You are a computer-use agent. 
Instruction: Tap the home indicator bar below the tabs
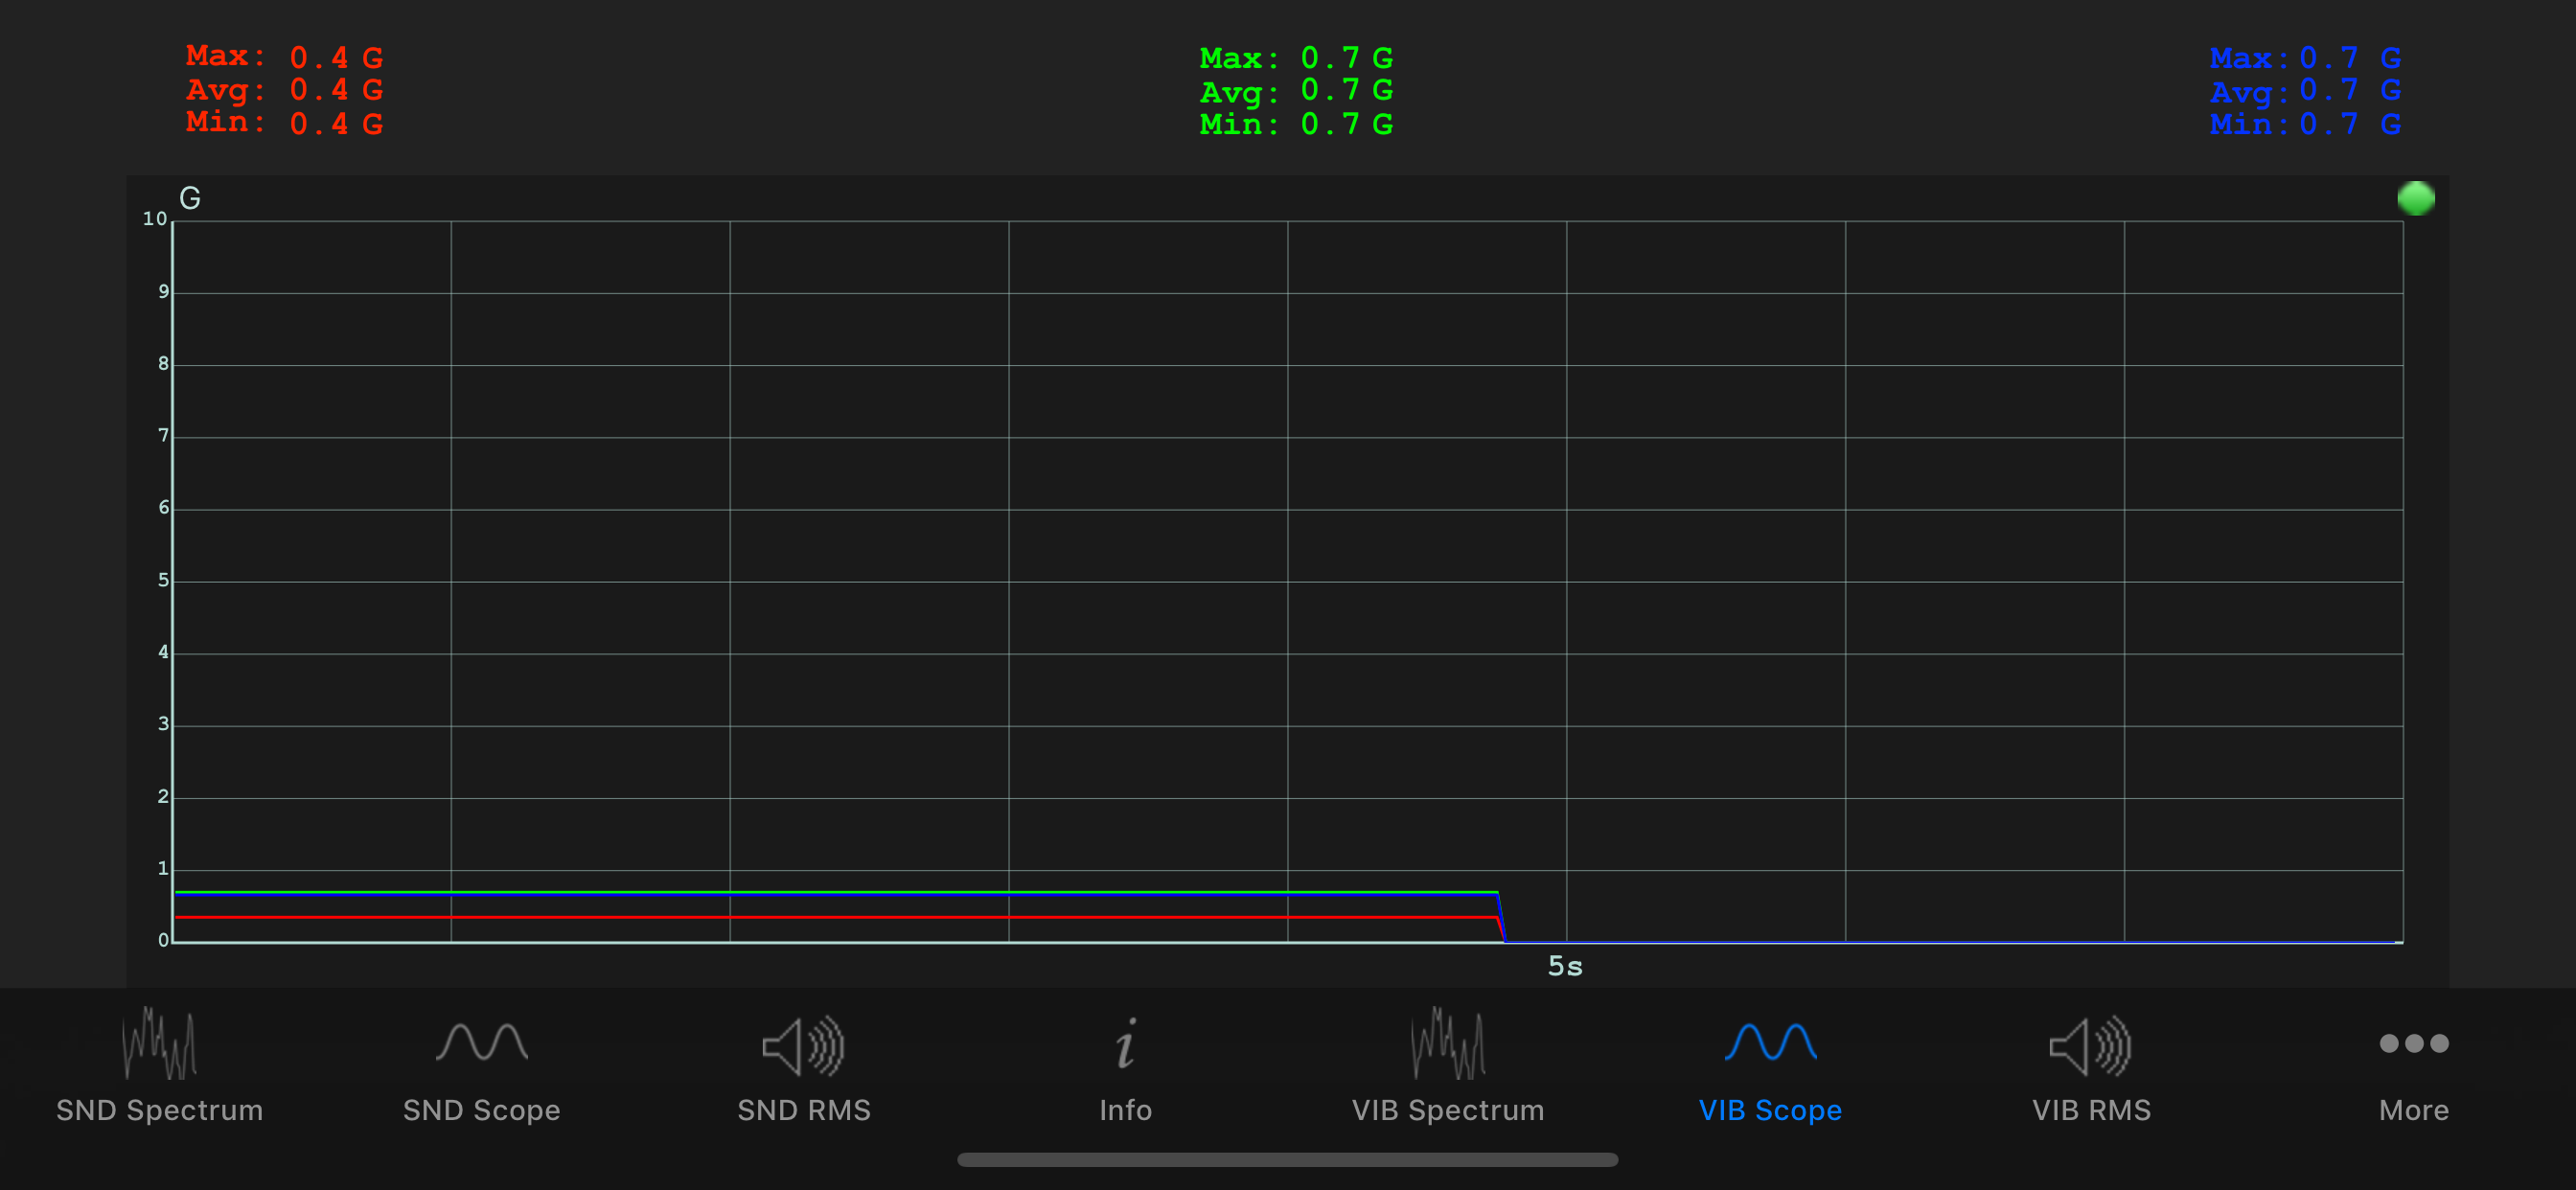[1287, 1160]
